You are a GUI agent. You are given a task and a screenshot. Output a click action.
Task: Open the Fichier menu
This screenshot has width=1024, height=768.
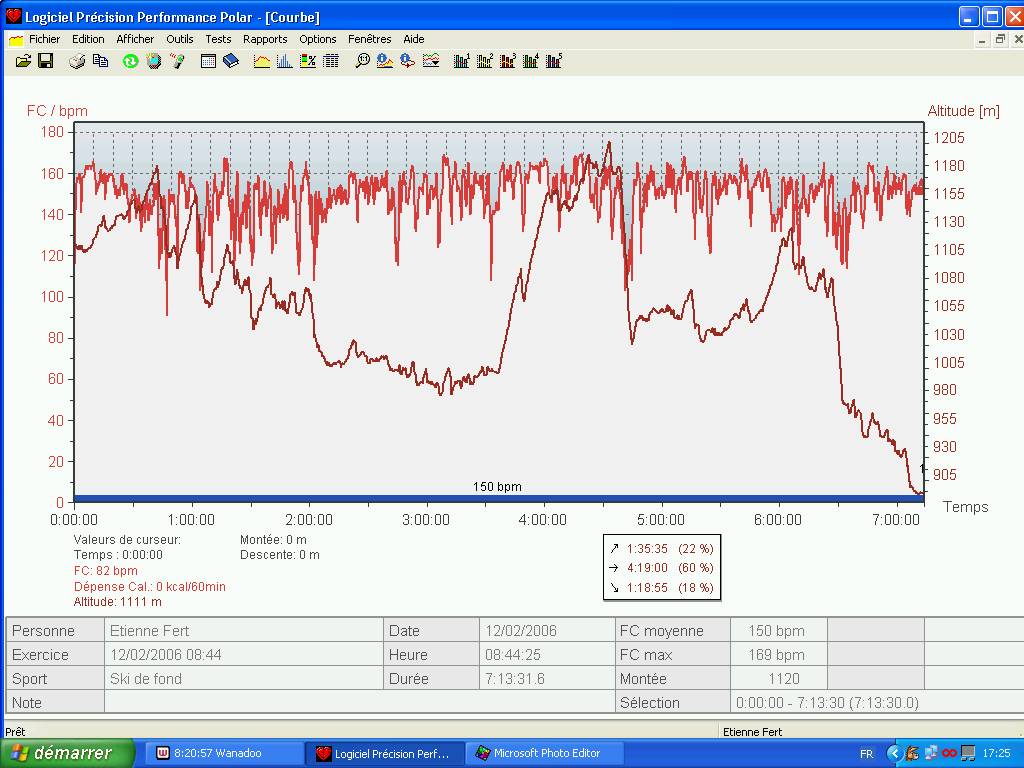(x=44, y=39)
